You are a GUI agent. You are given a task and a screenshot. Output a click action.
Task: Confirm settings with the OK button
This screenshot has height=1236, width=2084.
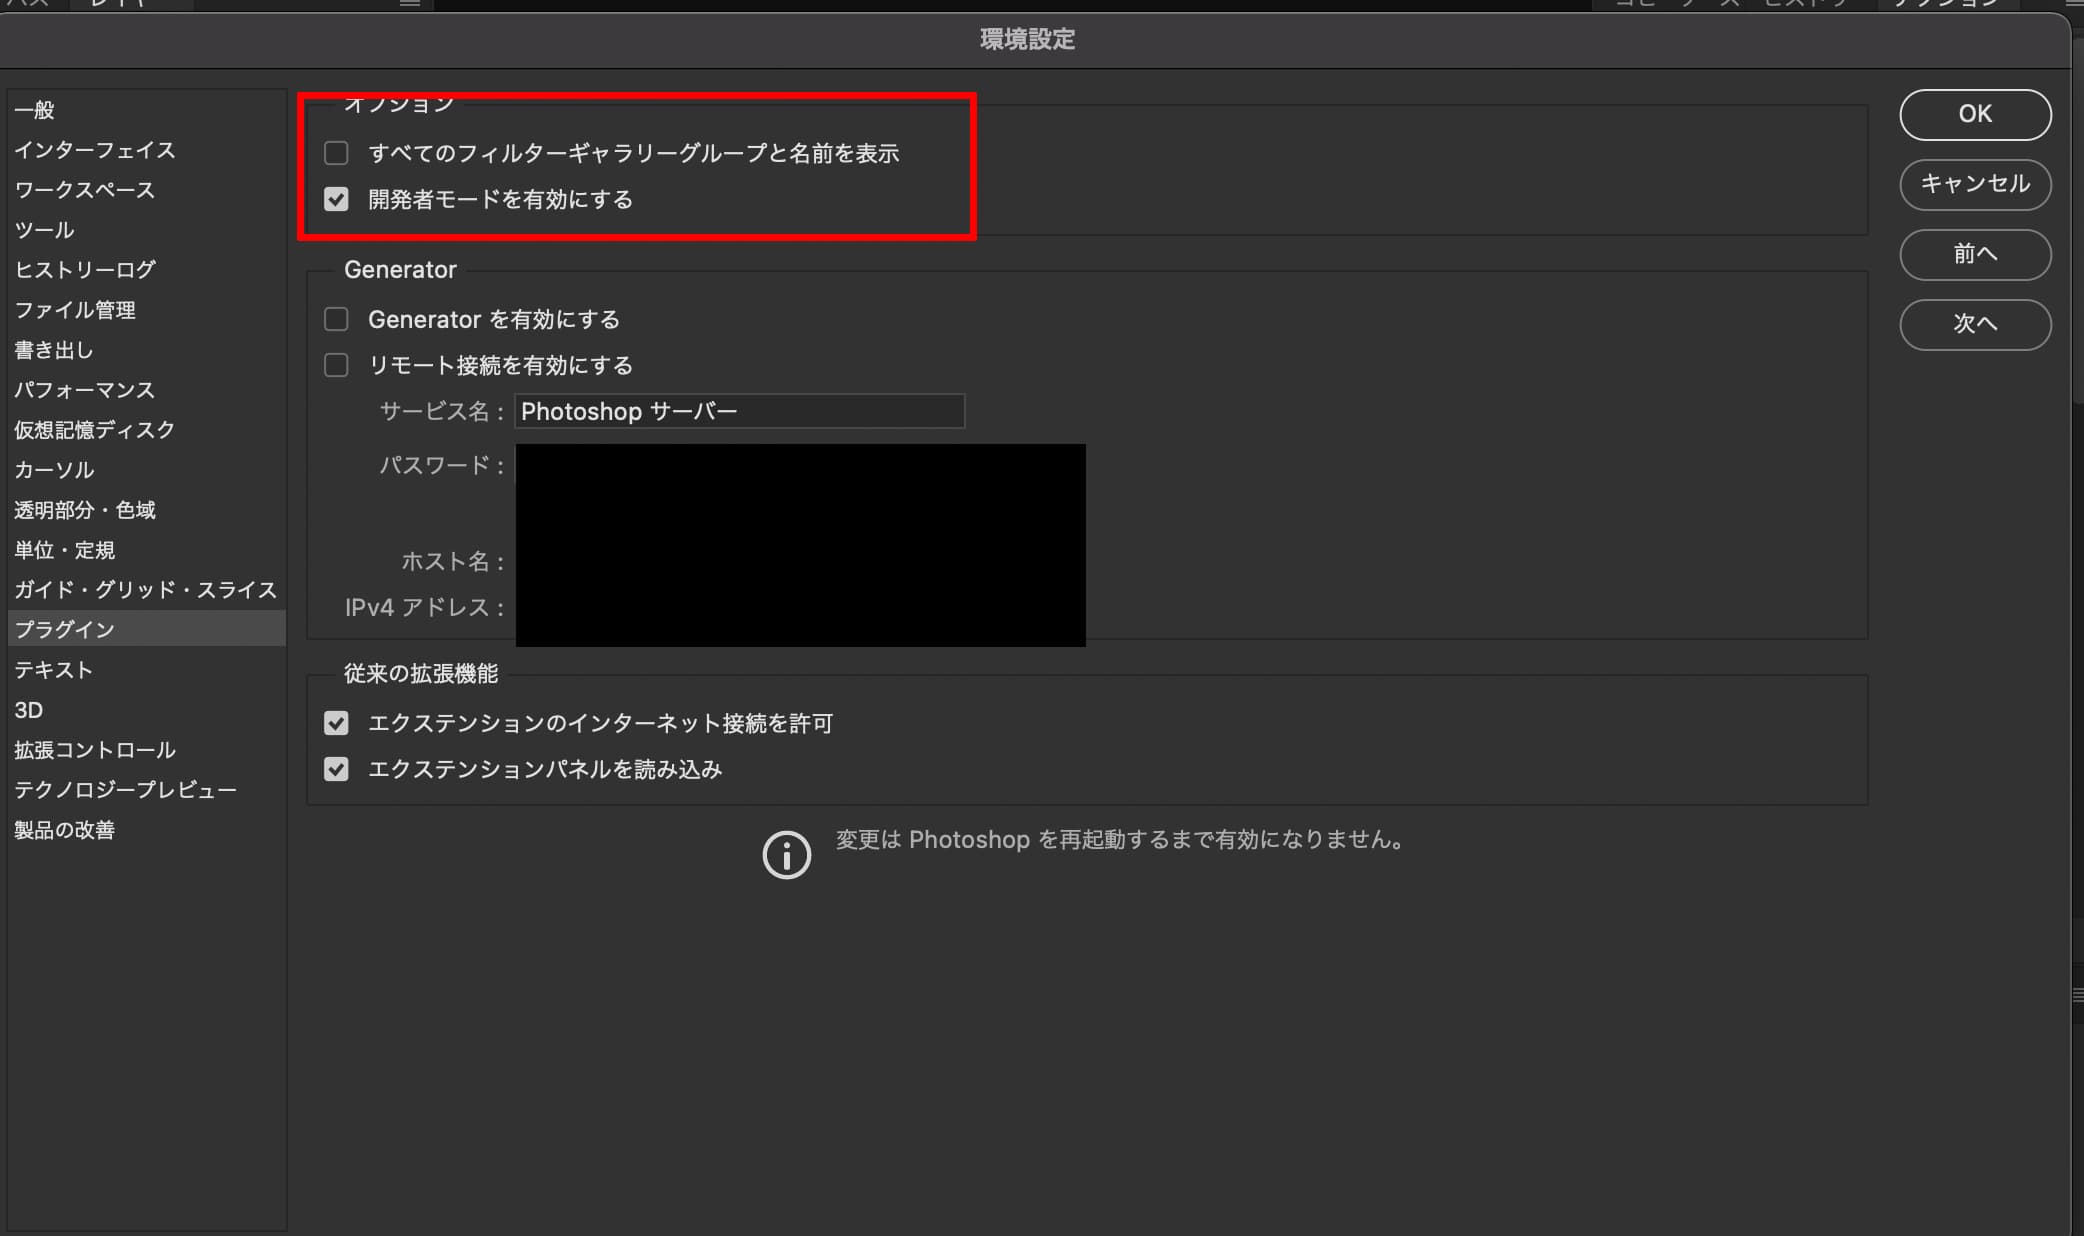[x=1974, y=114]
